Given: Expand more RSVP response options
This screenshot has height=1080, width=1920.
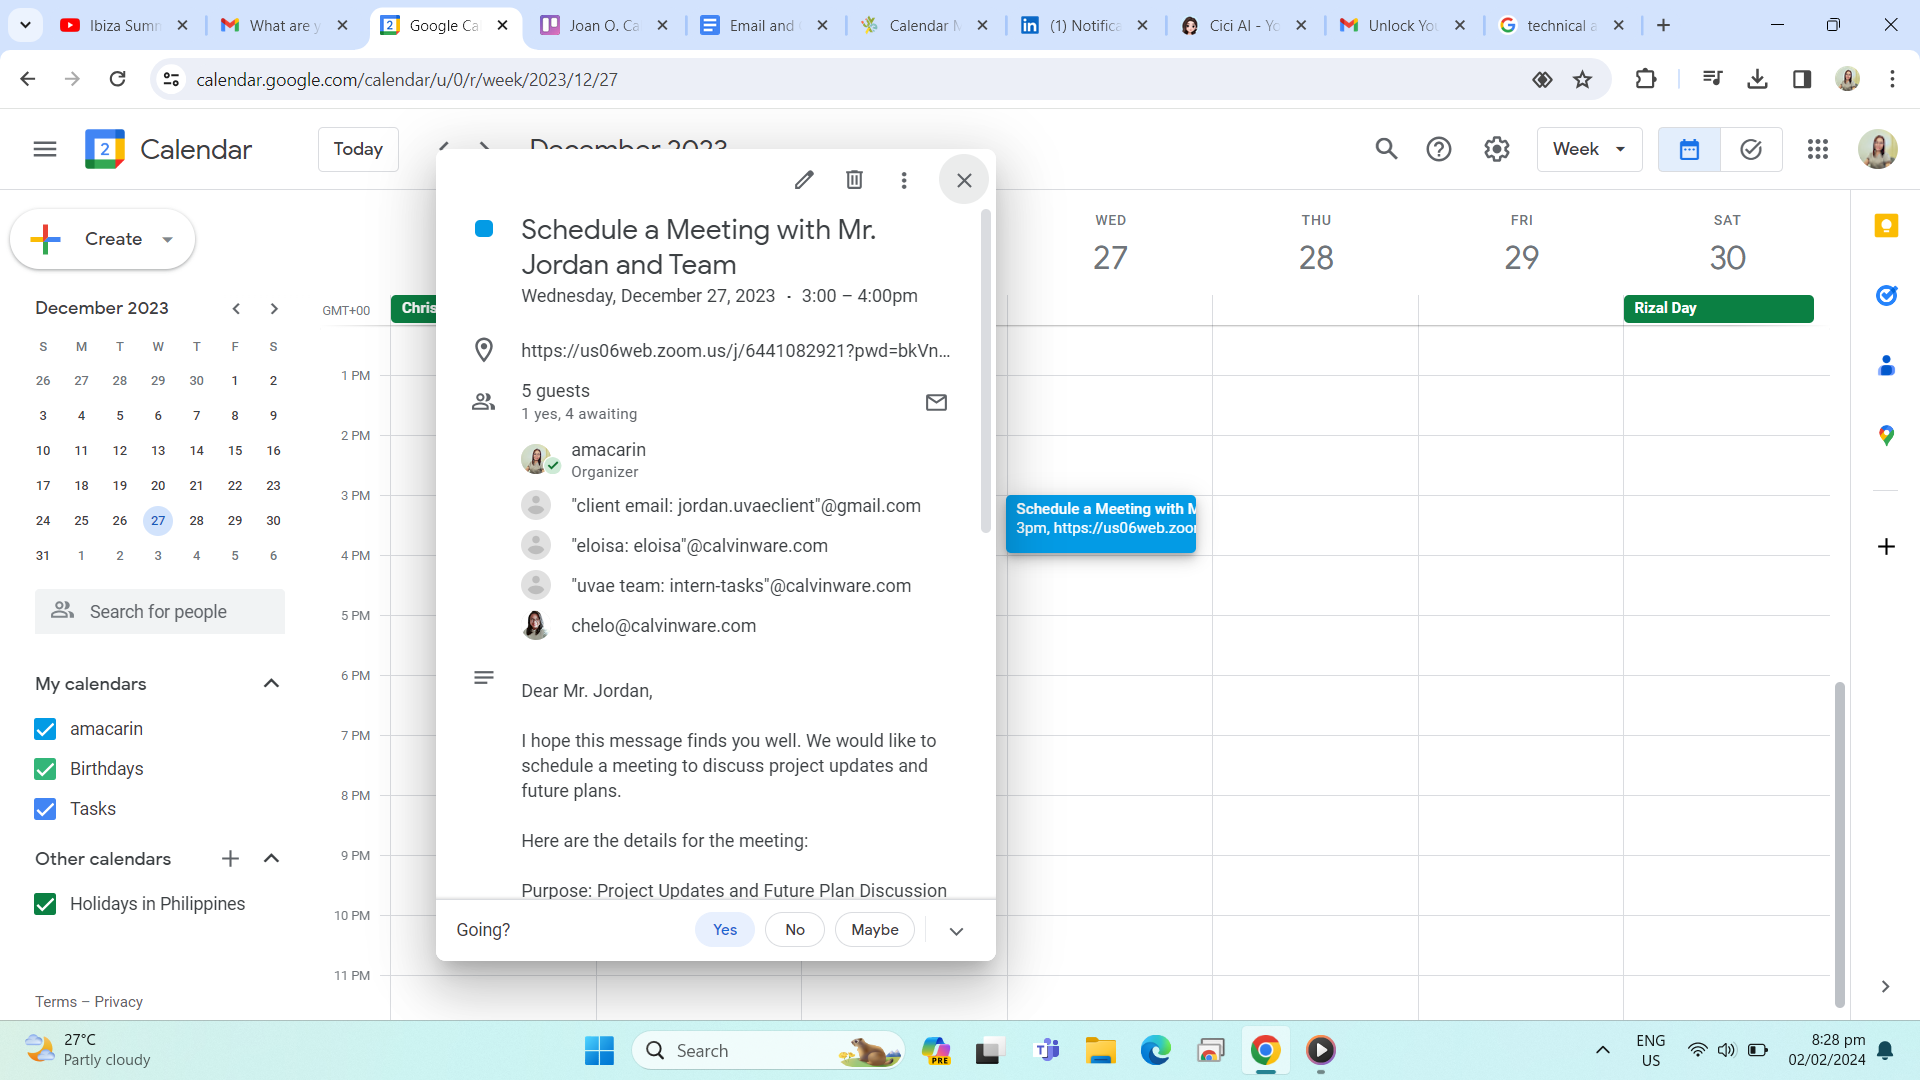Looking at the screenshot, I should pyautogui.click(x=956, y=930).
